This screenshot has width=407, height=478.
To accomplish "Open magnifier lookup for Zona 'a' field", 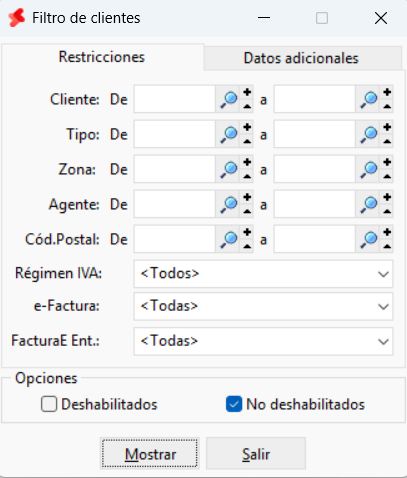I will coord(368,169).
